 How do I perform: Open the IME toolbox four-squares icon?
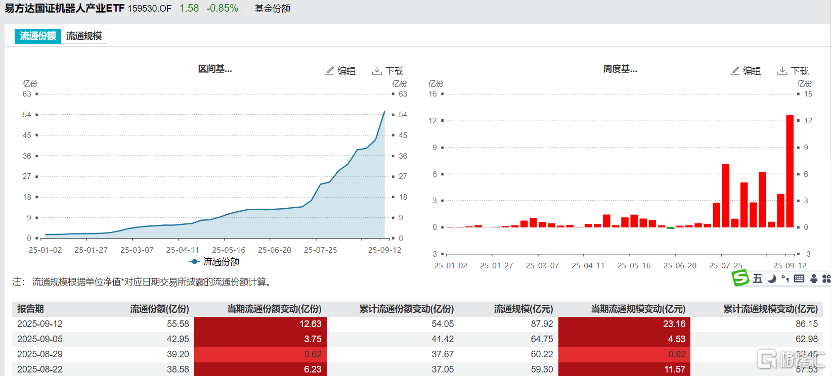click(826, 278)
